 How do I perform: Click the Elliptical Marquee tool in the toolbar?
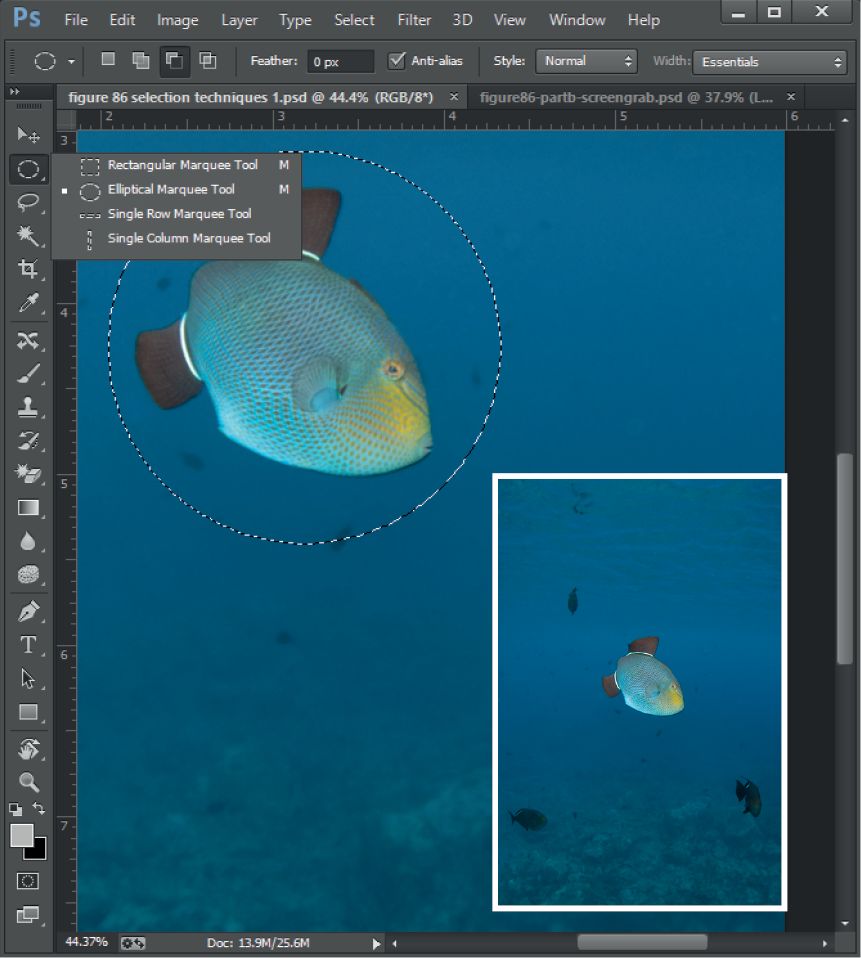click(x=28, y=169)
